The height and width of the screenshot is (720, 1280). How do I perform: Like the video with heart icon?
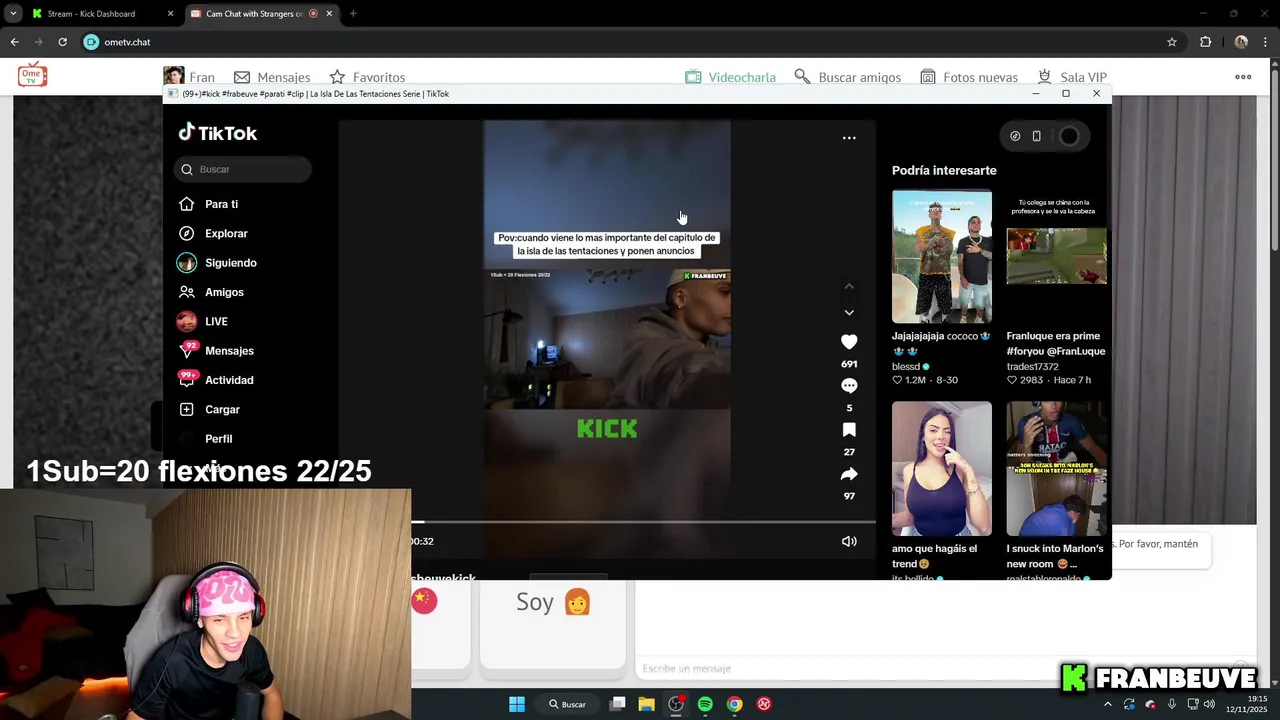point(849,342)
